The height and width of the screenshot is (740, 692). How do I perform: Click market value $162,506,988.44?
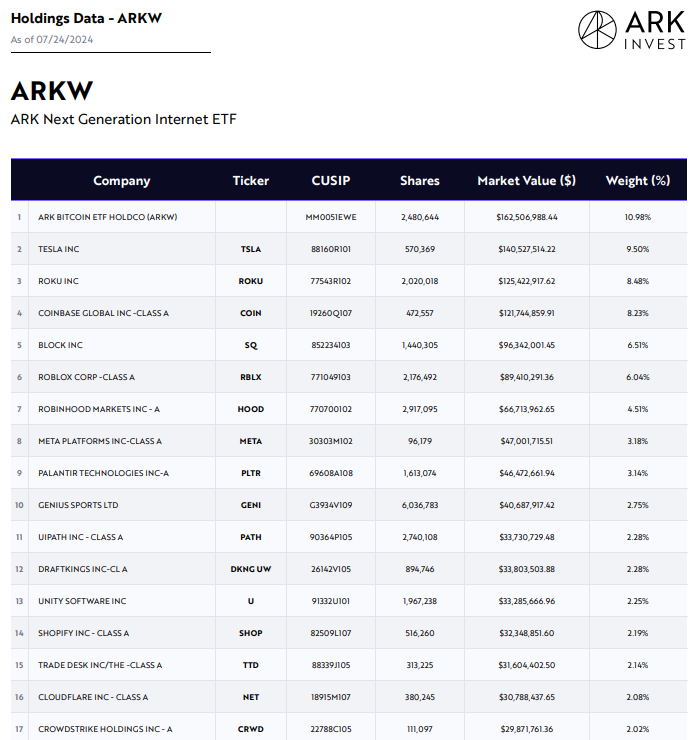tap(527, 217)
